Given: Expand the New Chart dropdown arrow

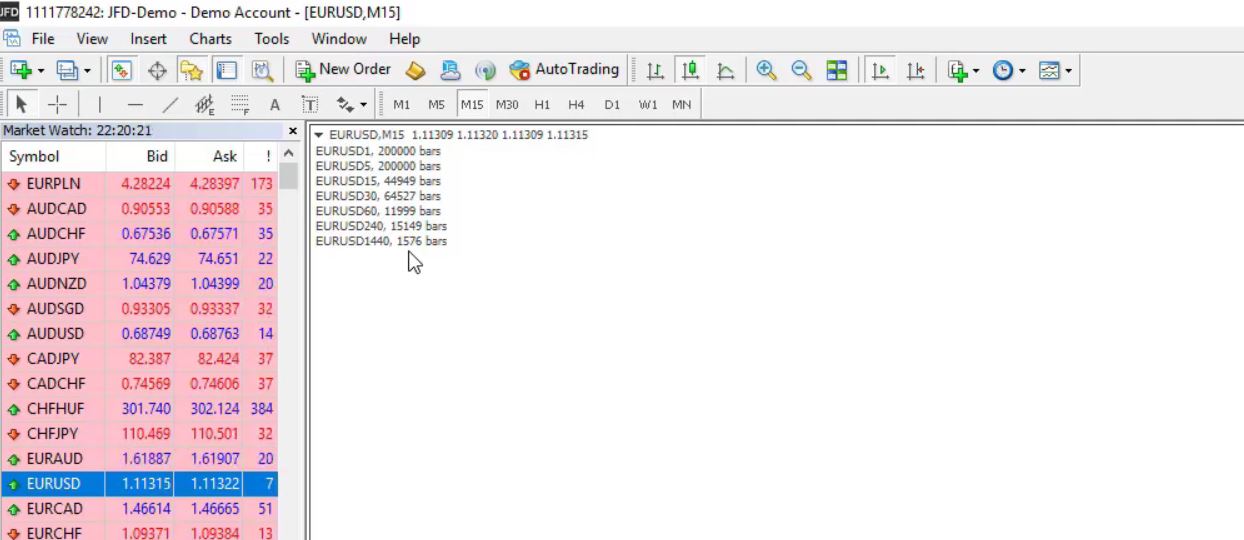Looking at the screenshot, I should click(40, 71).
